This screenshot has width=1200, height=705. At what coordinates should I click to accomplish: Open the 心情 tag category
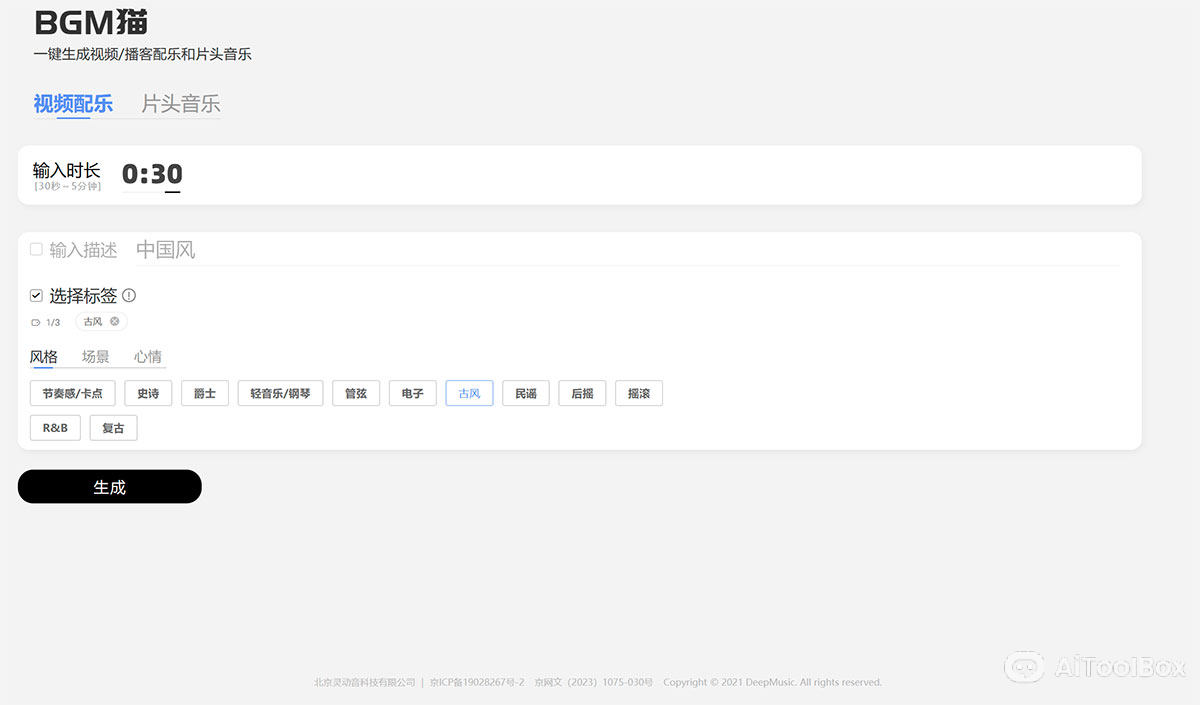[148, 357]
